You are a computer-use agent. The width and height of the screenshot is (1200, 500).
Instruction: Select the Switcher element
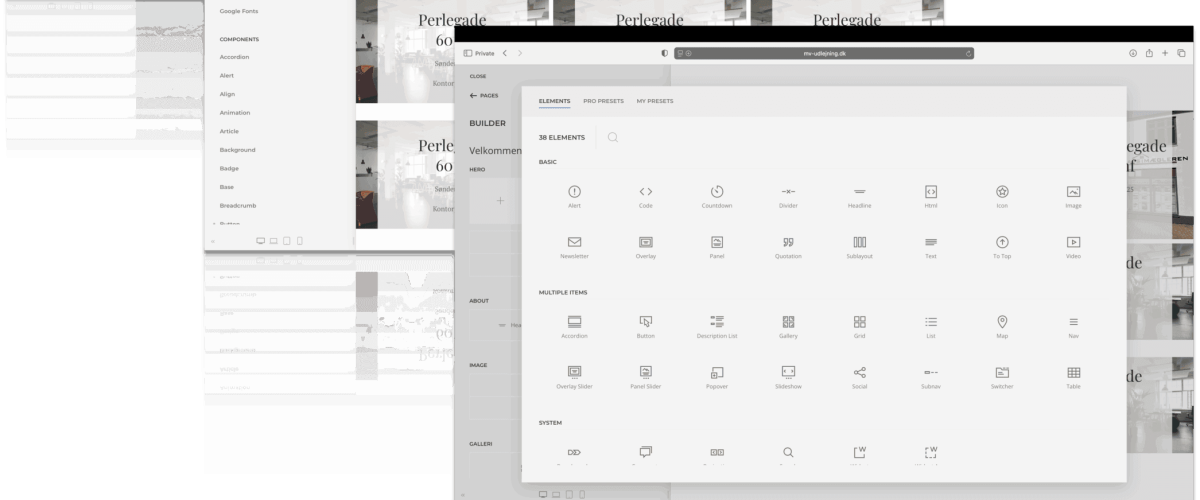(x=1002, y=377)
